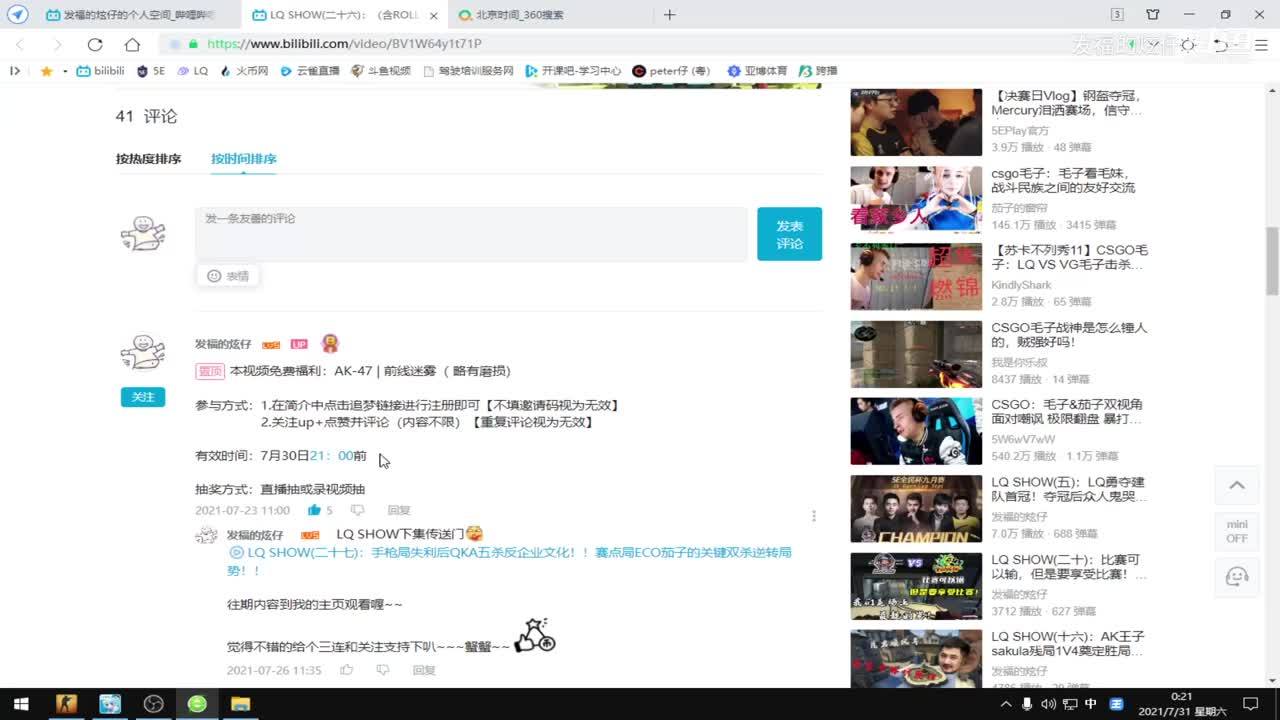Open a new browser tab
This screenshot has width=1280, height=720.
(670, 15)
